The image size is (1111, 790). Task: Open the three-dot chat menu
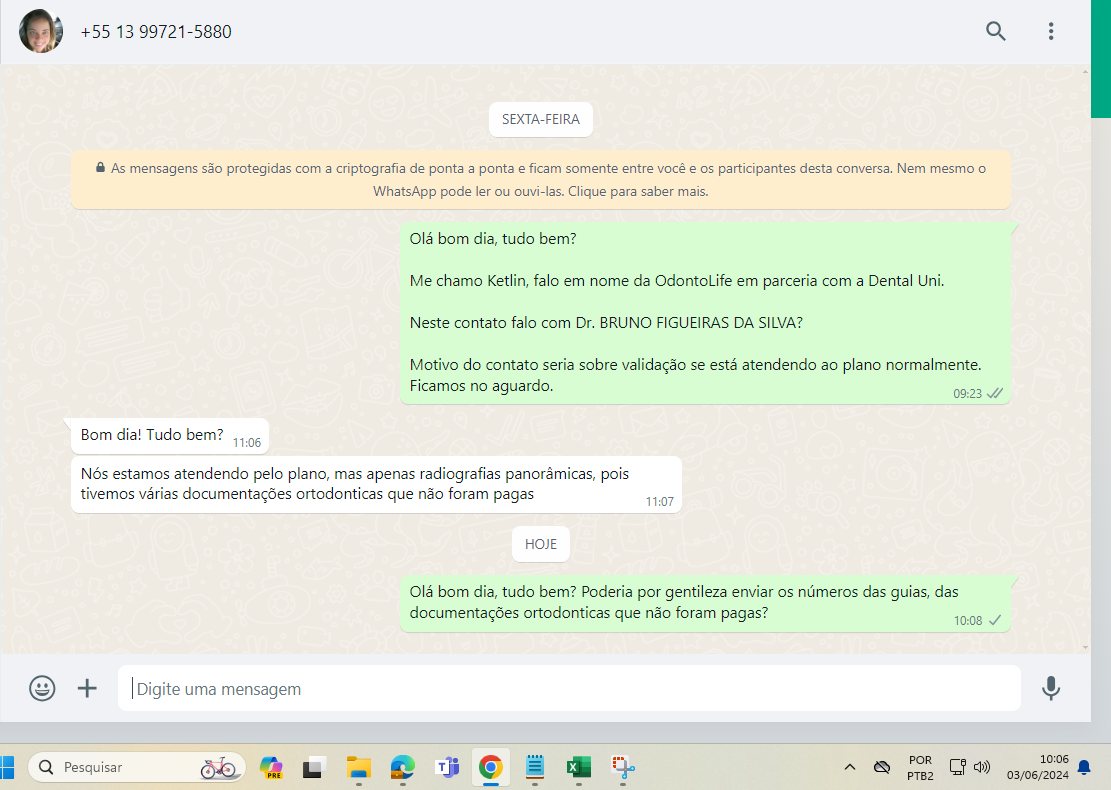pos(1050,31)
